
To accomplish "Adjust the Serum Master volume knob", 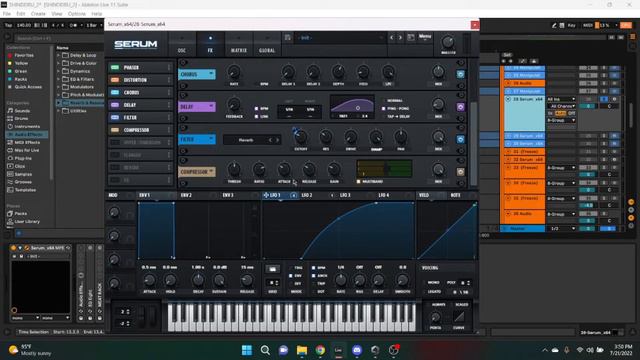I will click(448, 42).
